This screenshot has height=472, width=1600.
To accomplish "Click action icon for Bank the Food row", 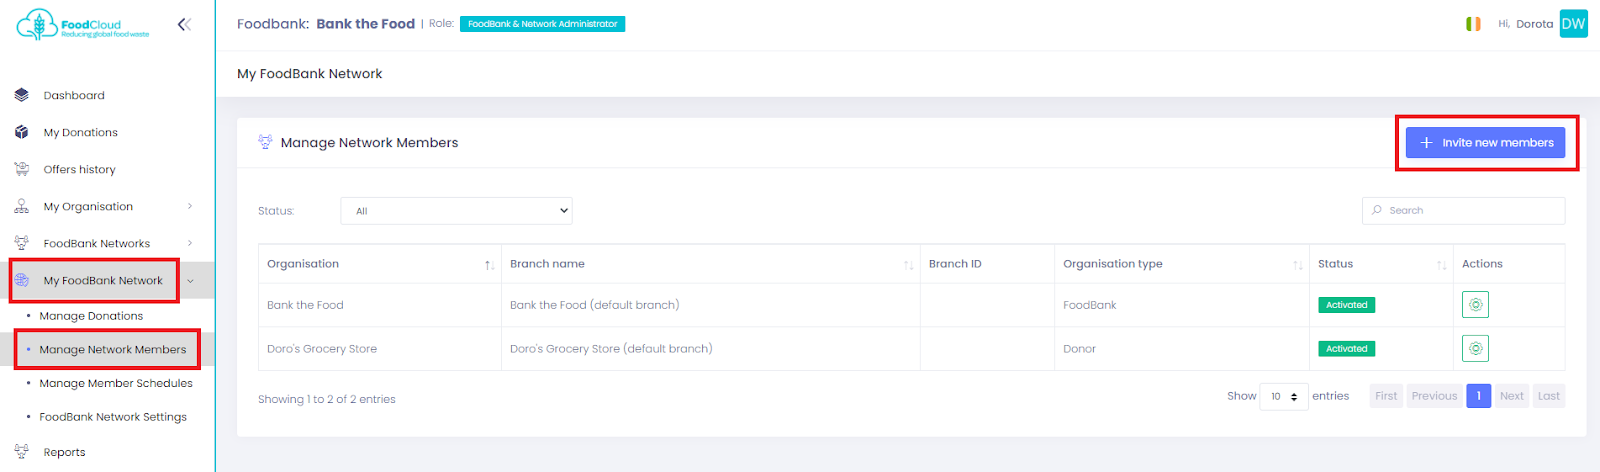I will point(1475,305).
